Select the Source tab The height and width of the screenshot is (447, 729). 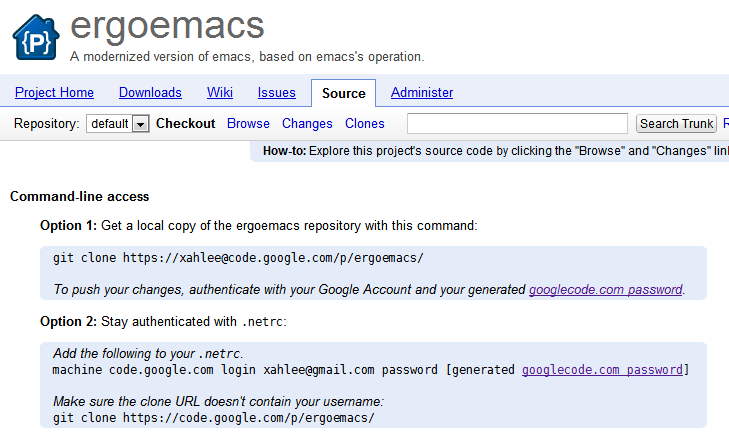(344, 93)
